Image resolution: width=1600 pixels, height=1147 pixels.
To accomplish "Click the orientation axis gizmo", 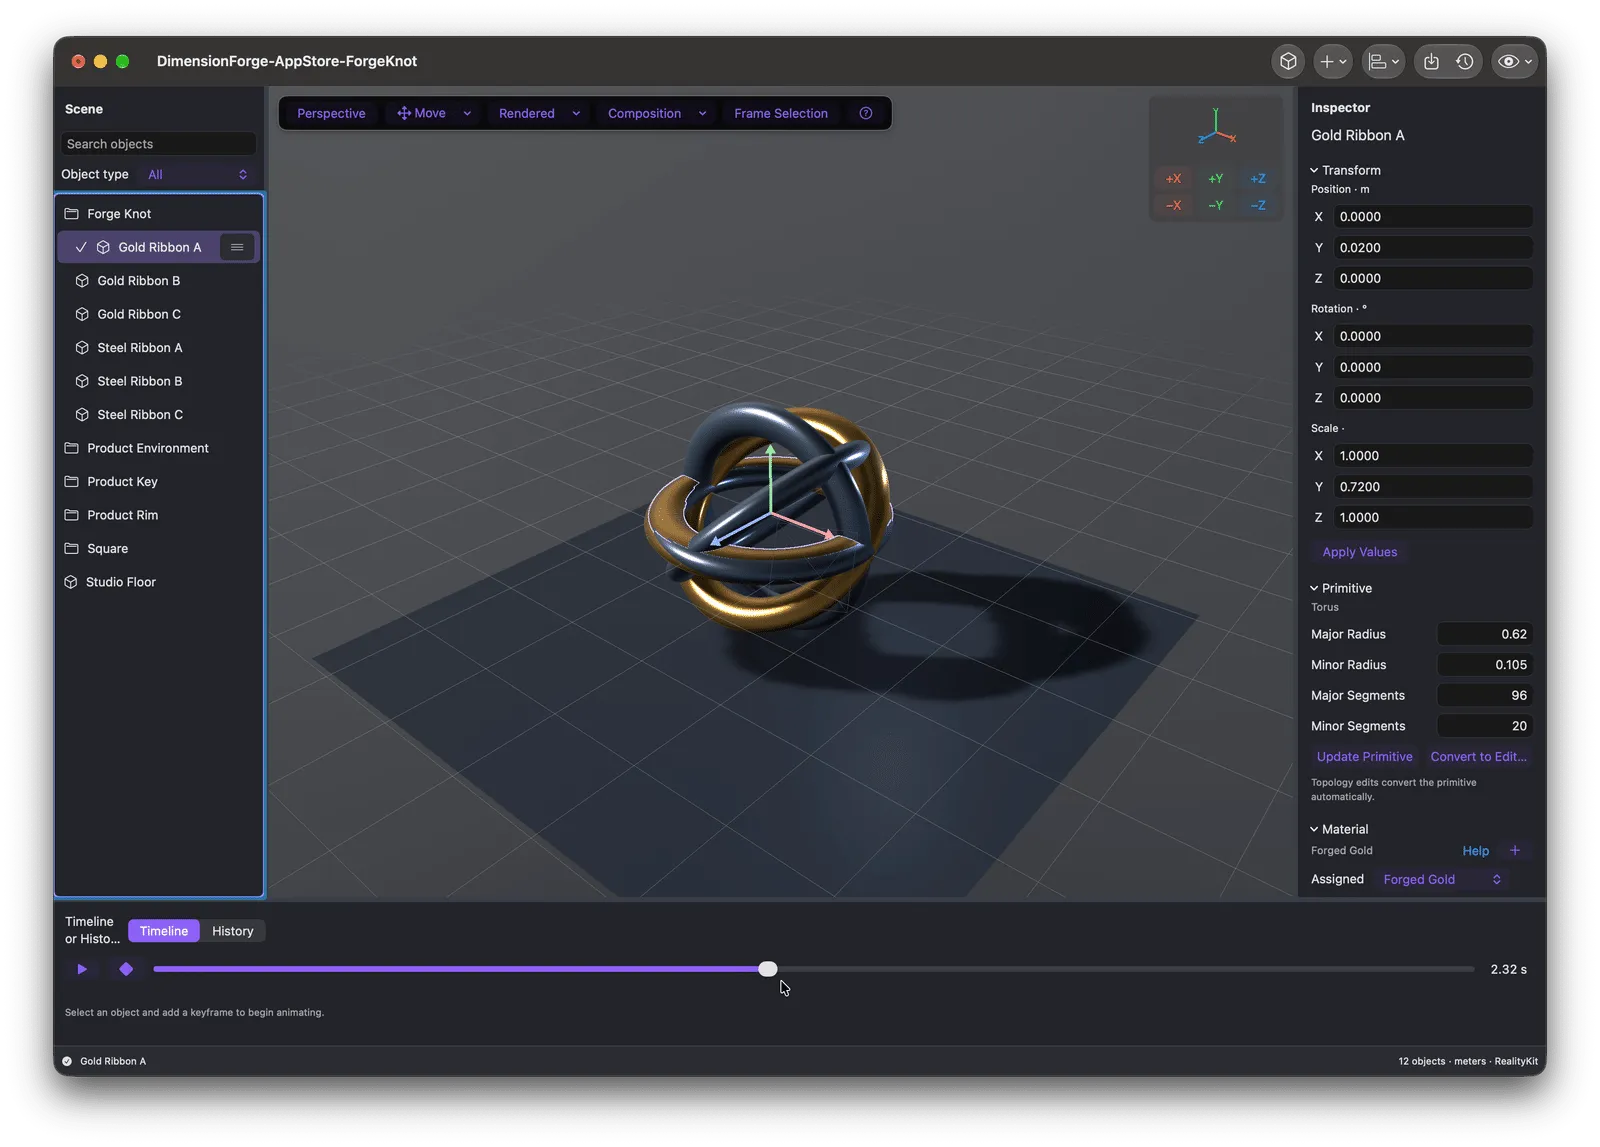I will click(1216, 127).
